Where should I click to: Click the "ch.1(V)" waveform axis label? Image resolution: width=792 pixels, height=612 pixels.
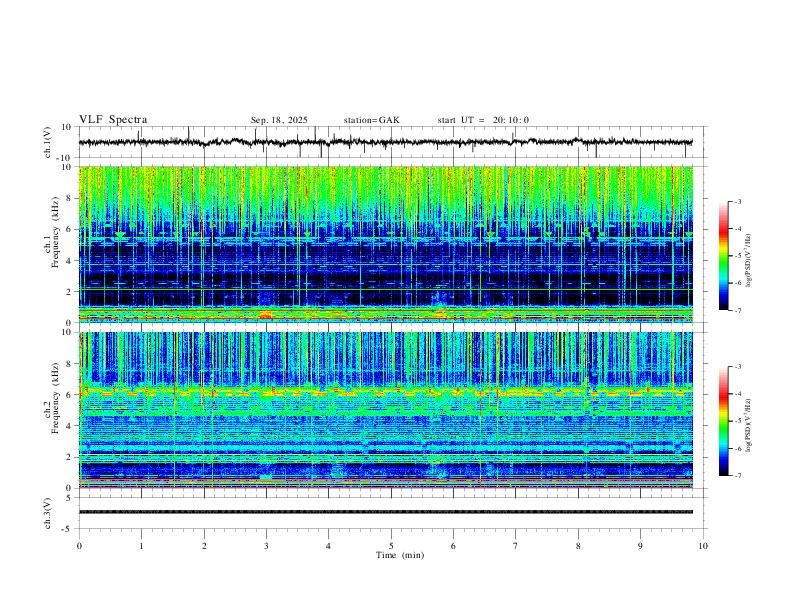point(48,142)
